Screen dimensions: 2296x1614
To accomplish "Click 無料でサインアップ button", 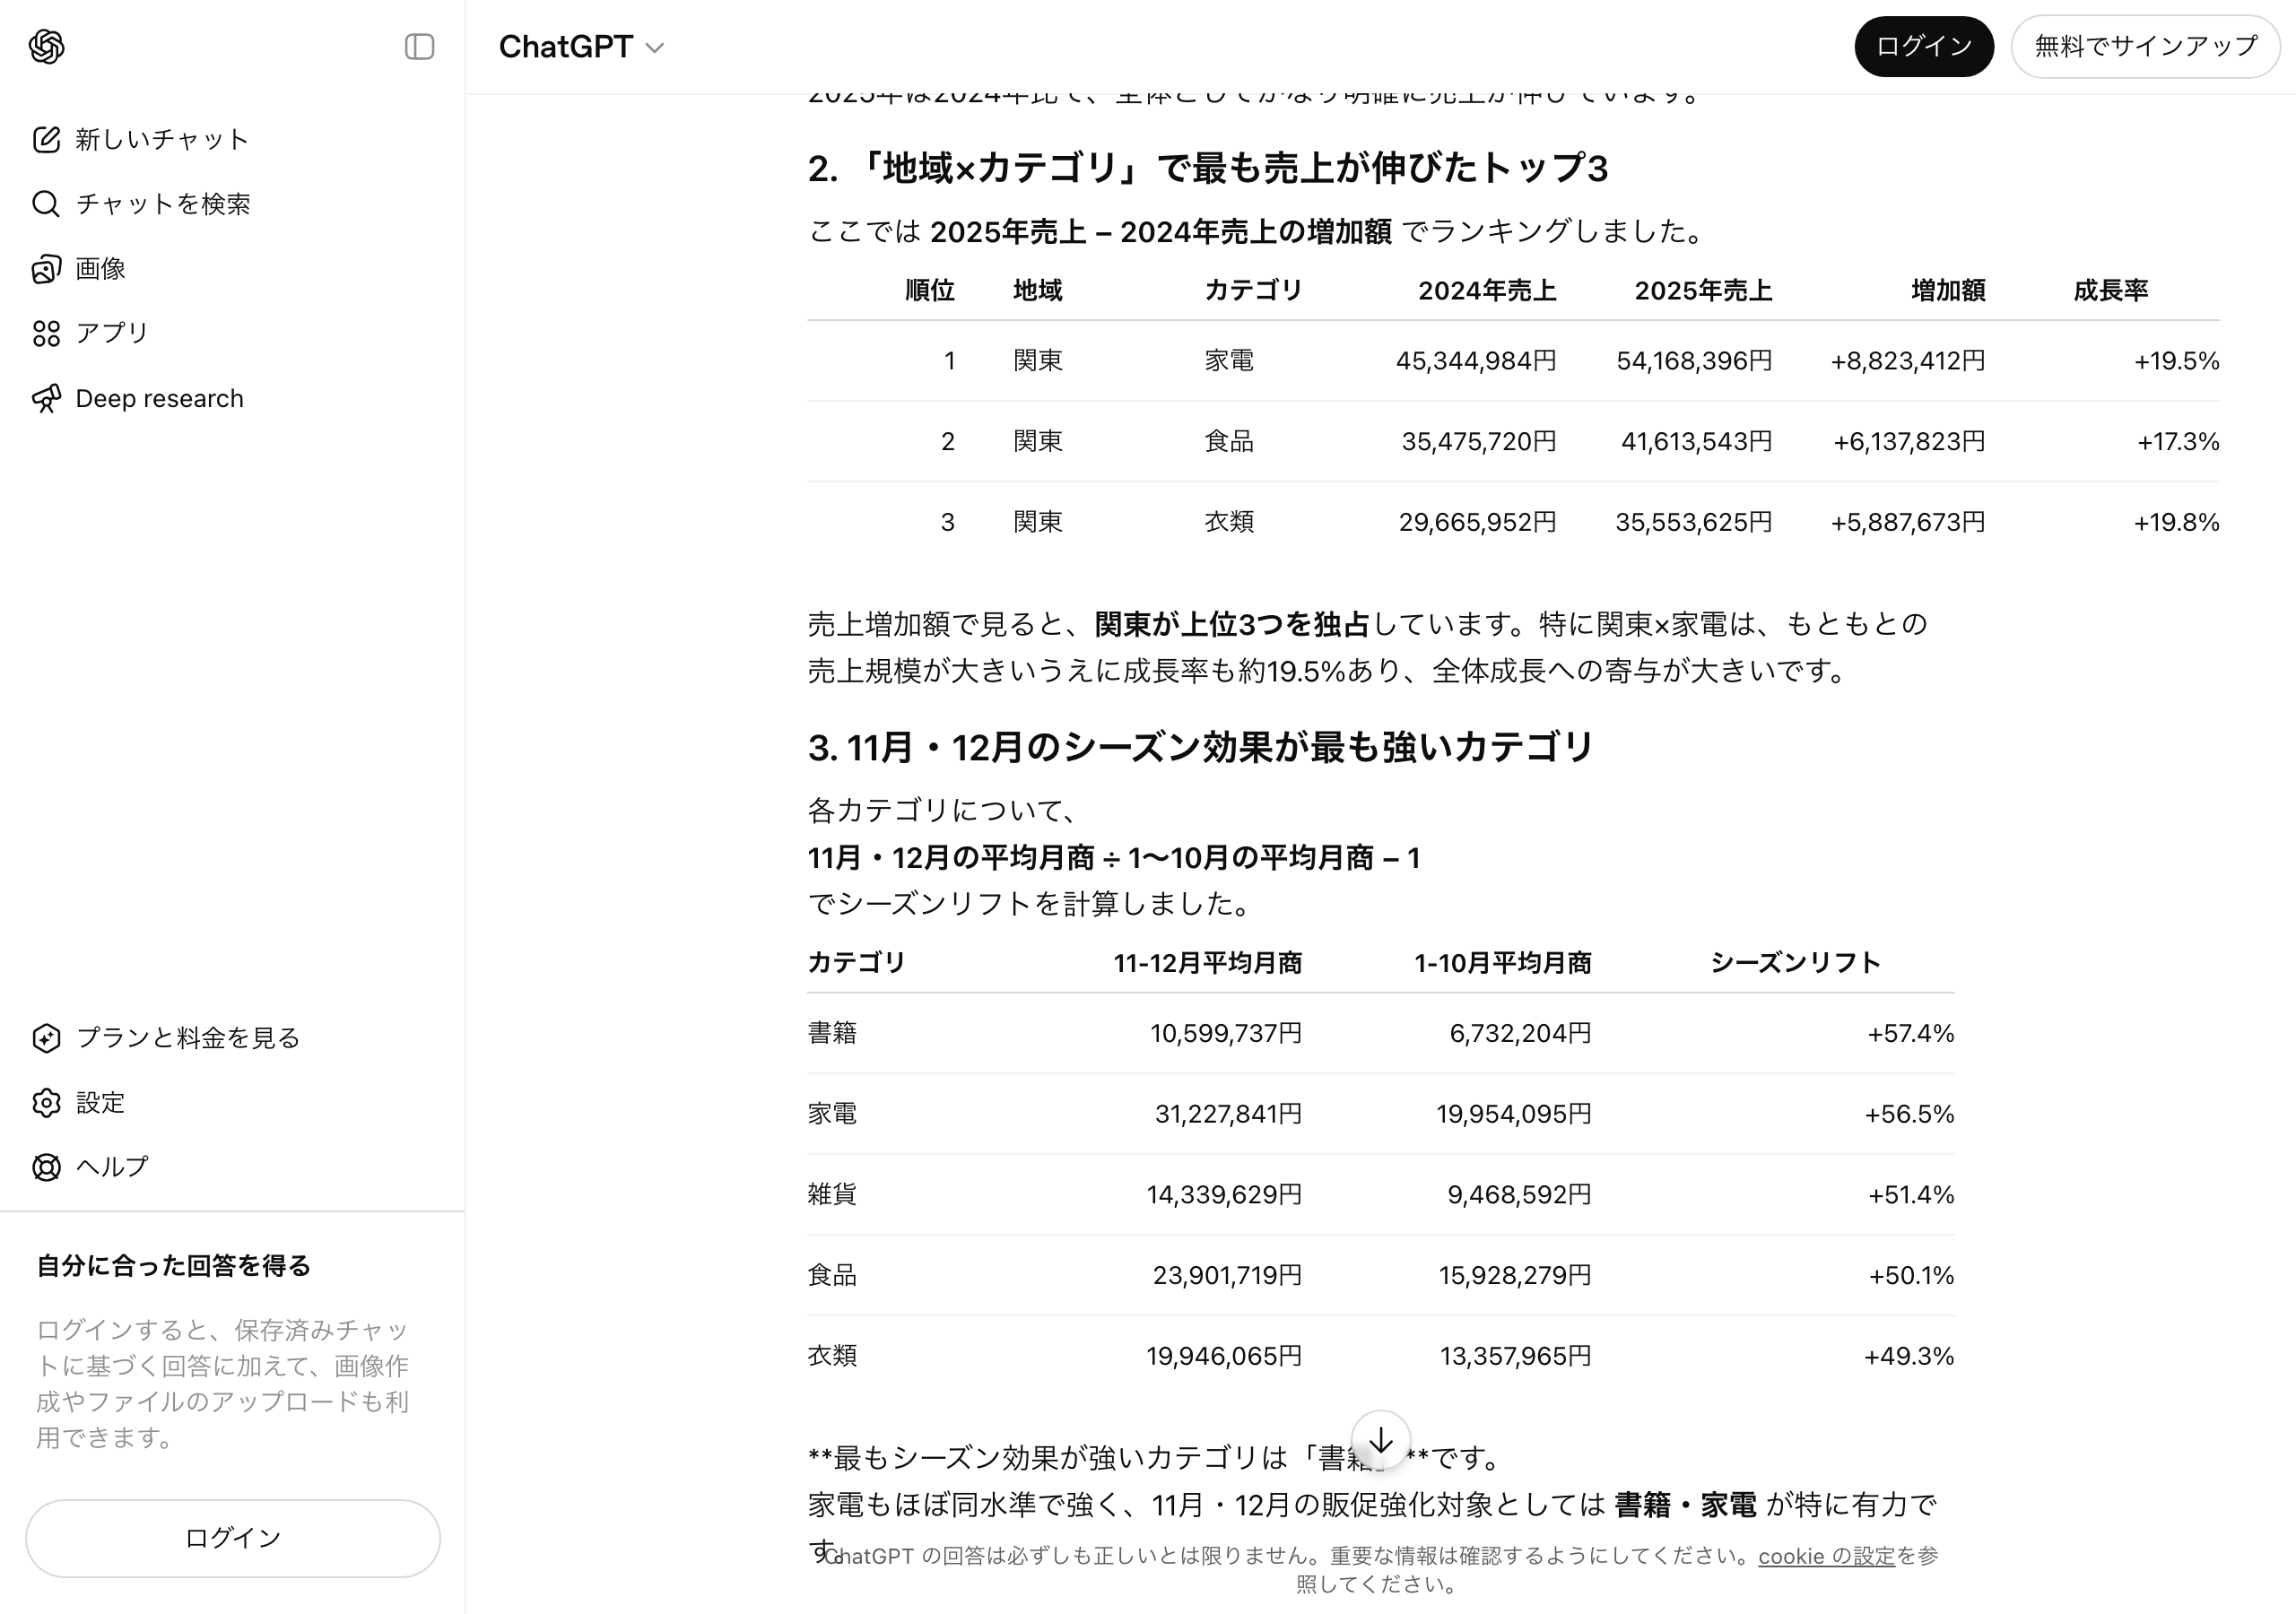I will (x=2145, y=46).
